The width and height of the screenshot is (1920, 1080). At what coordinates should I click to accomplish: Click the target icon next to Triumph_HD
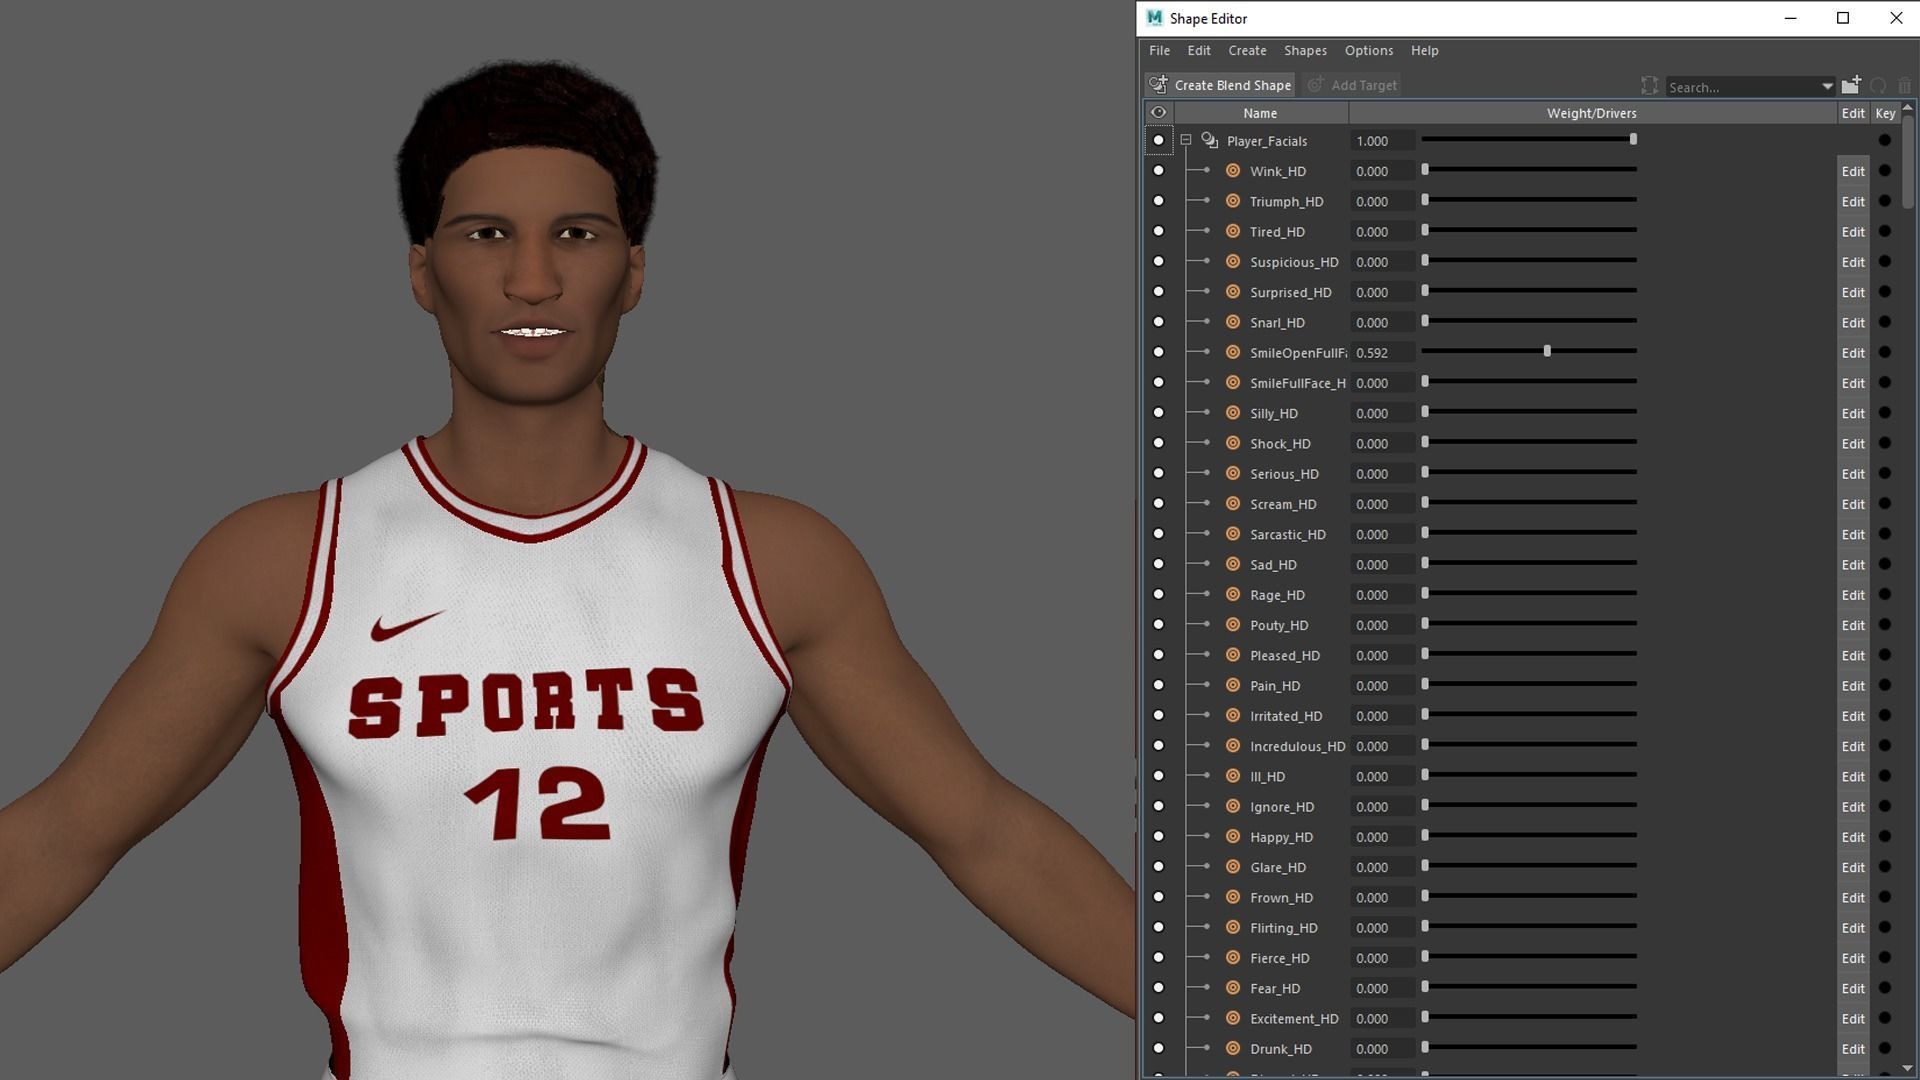pos(1233,201)
